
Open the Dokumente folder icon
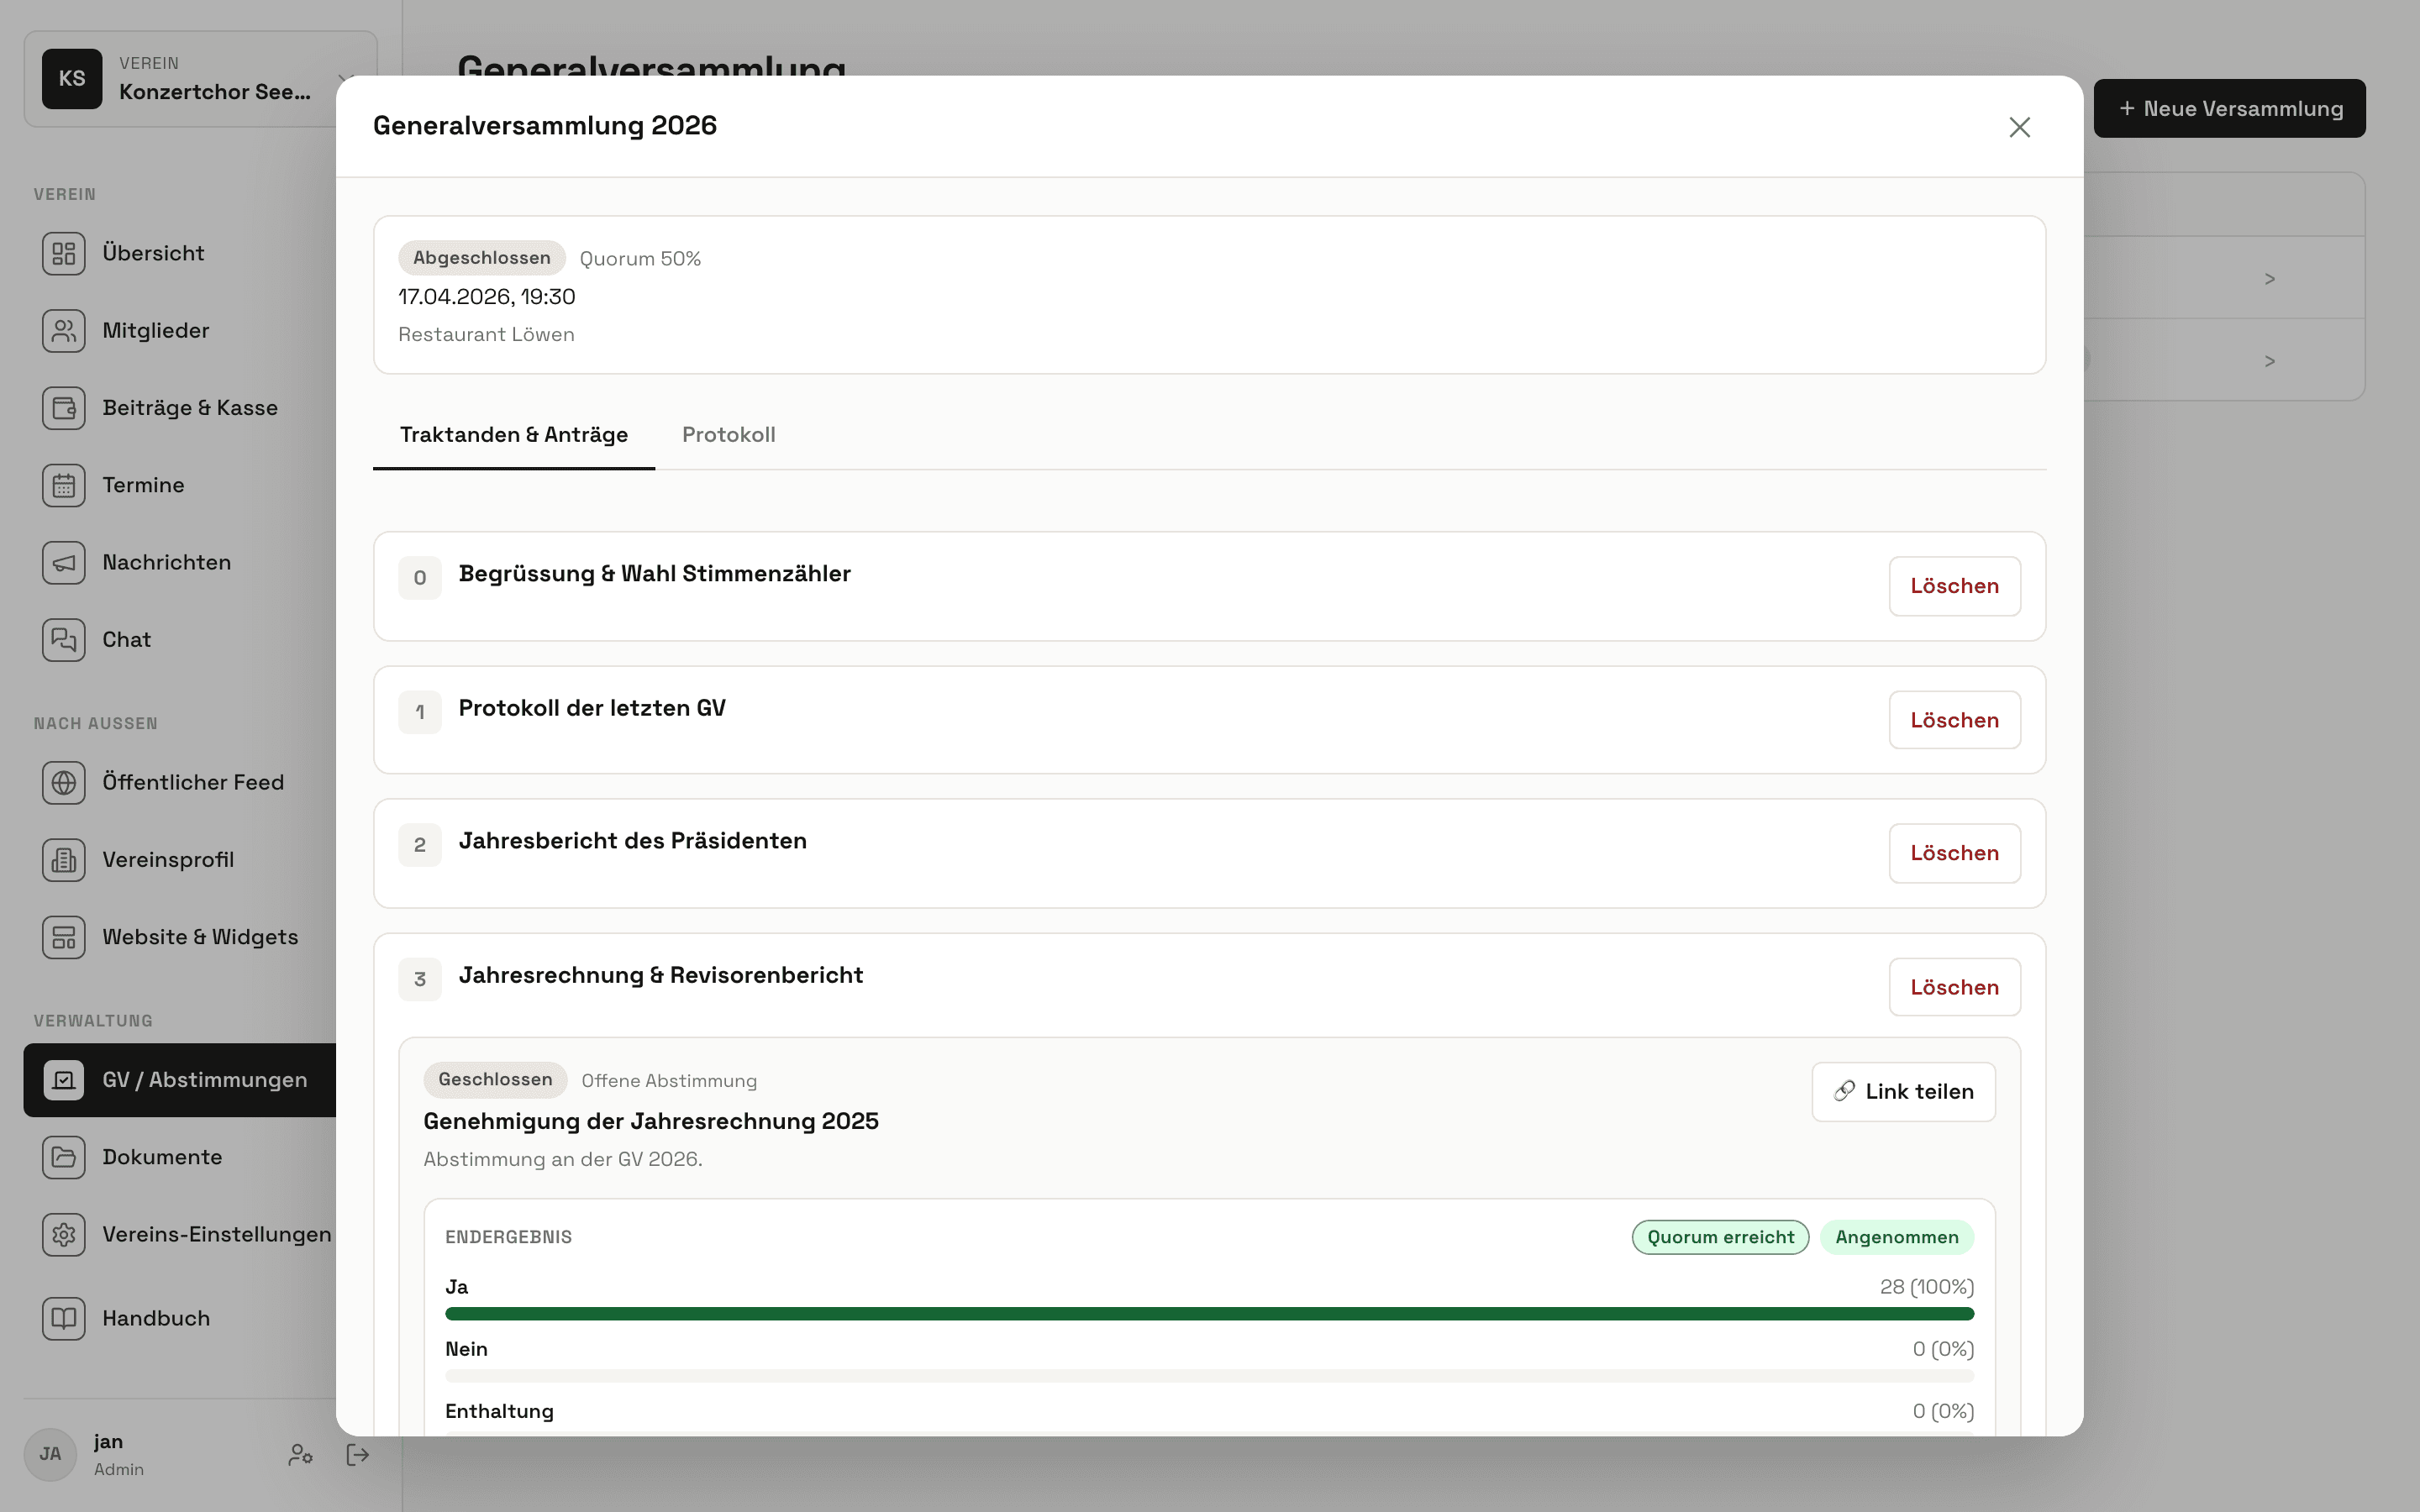click(x=64, y=1157)
